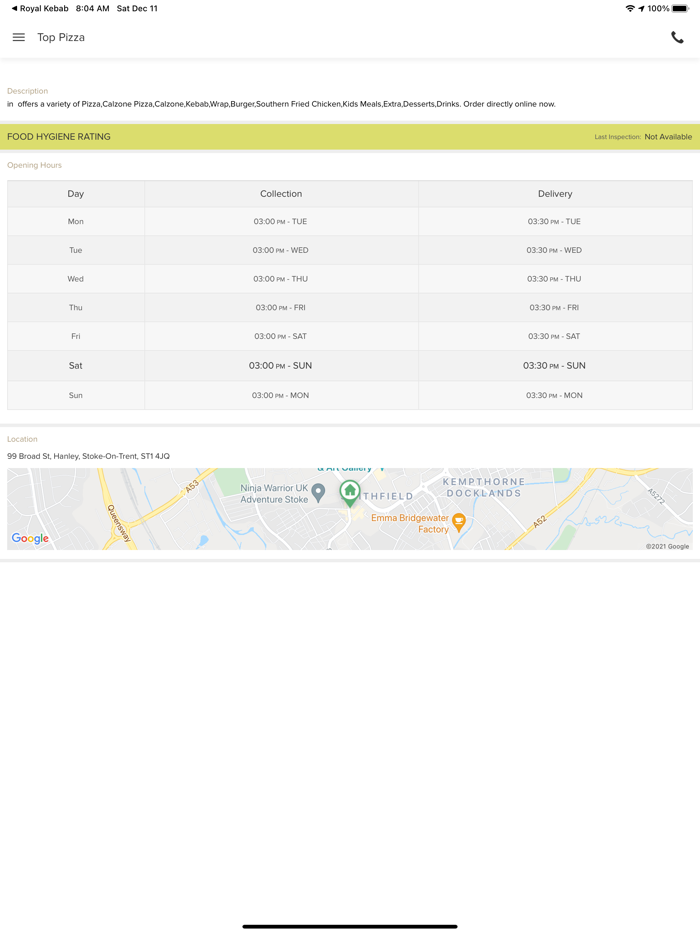Select Sunday collection hours 03:00 PM - MON
This screenshot has height=934, width=700.
click(281, 395)
